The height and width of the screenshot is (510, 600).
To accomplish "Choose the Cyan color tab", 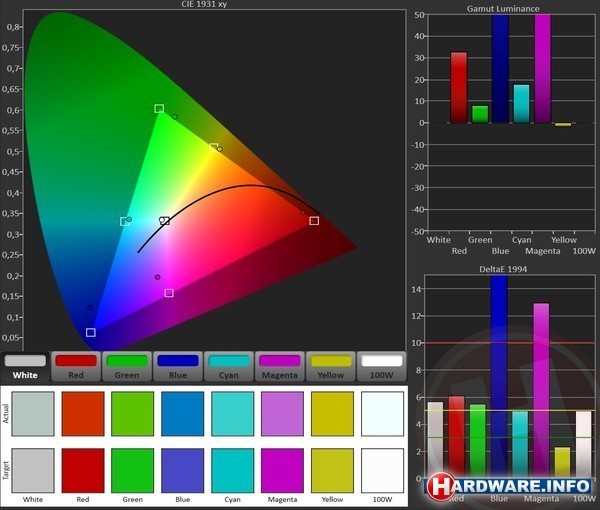I will click(229, 366).
